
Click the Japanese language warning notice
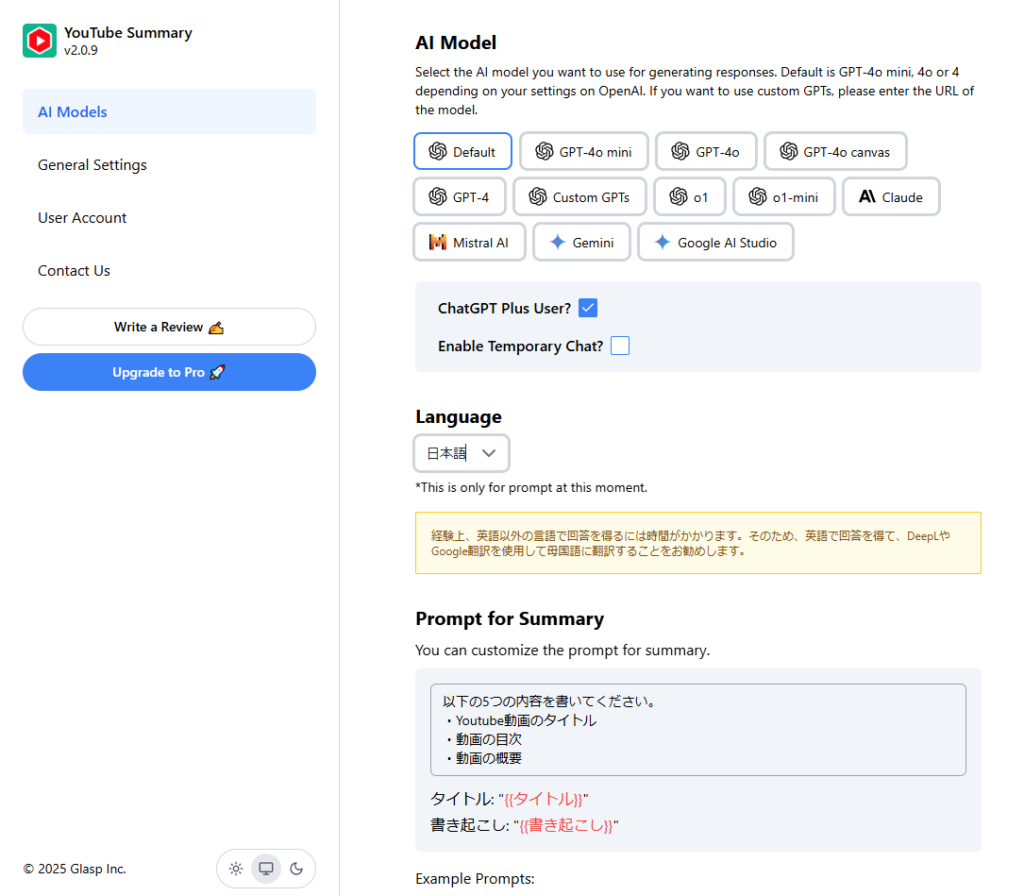(x=697, y=543)
